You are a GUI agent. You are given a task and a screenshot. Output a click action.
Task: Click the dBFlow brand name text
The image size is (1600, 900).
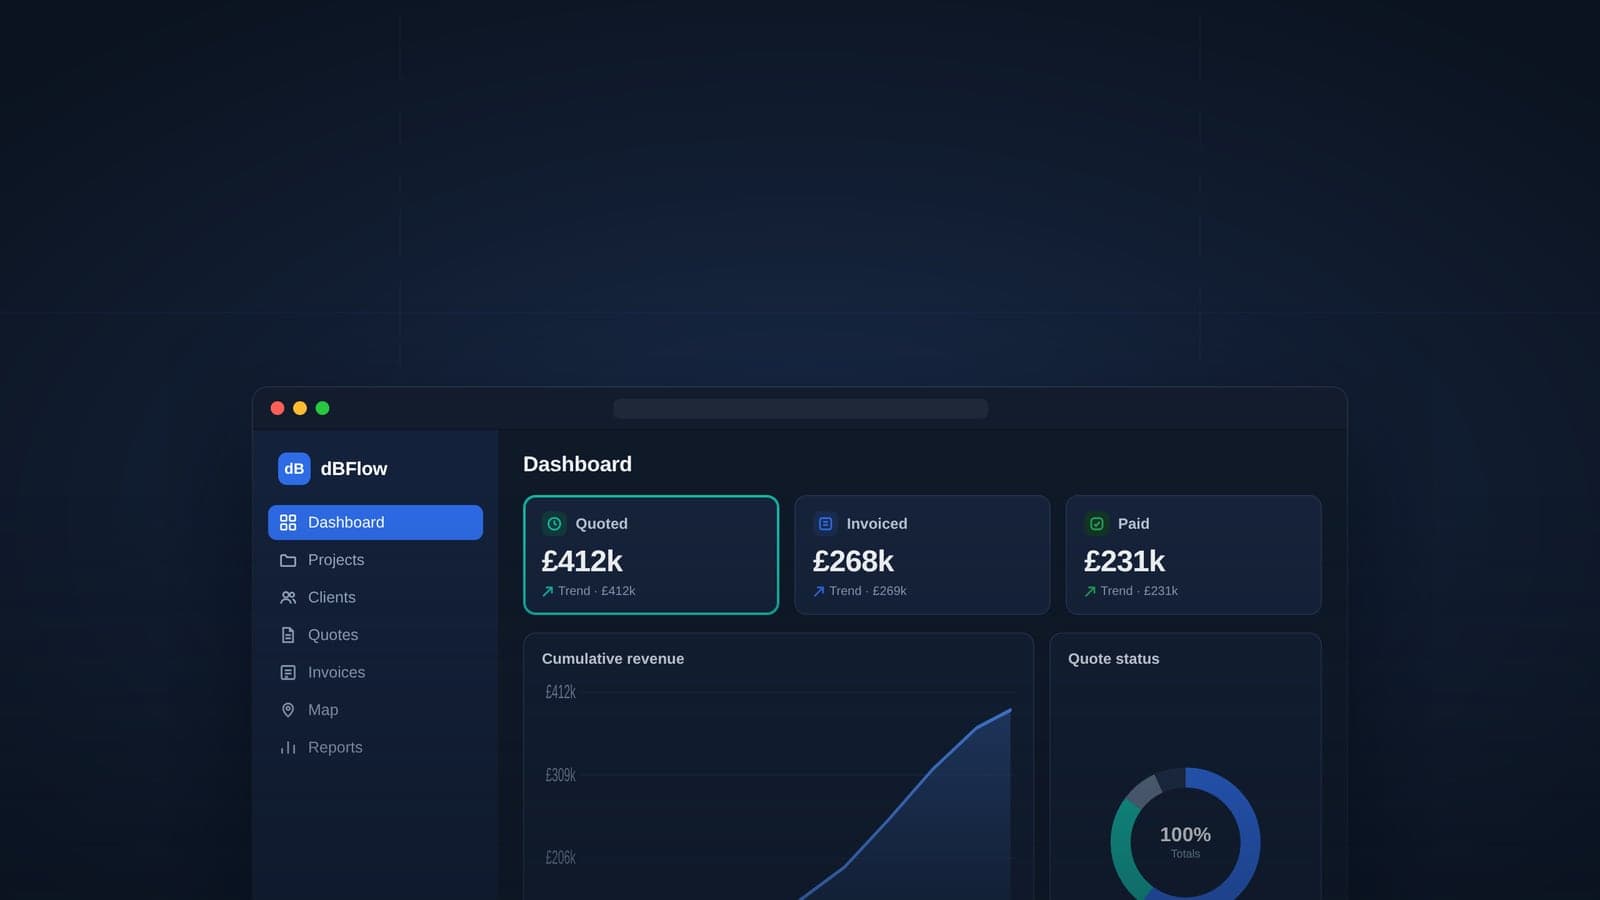pyautogui.click(x=354, y=468)
